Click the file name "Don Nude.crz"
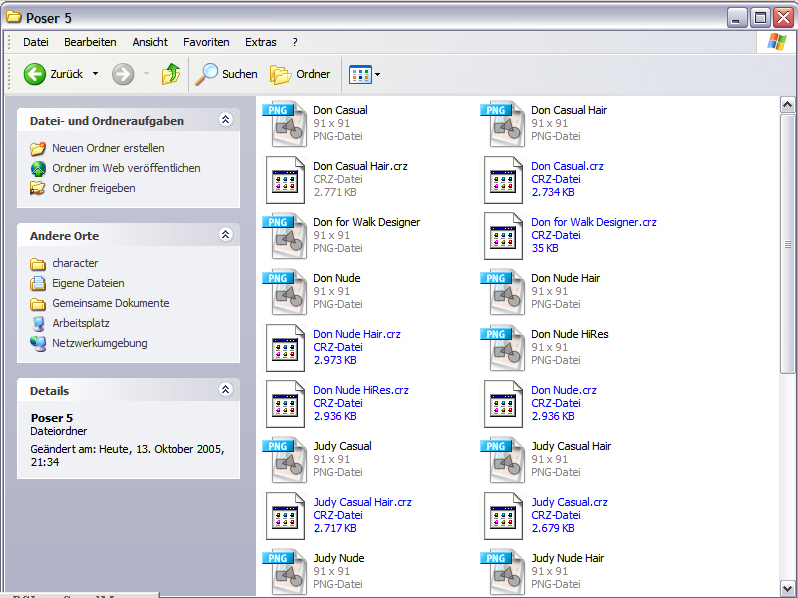 point(564,390)
